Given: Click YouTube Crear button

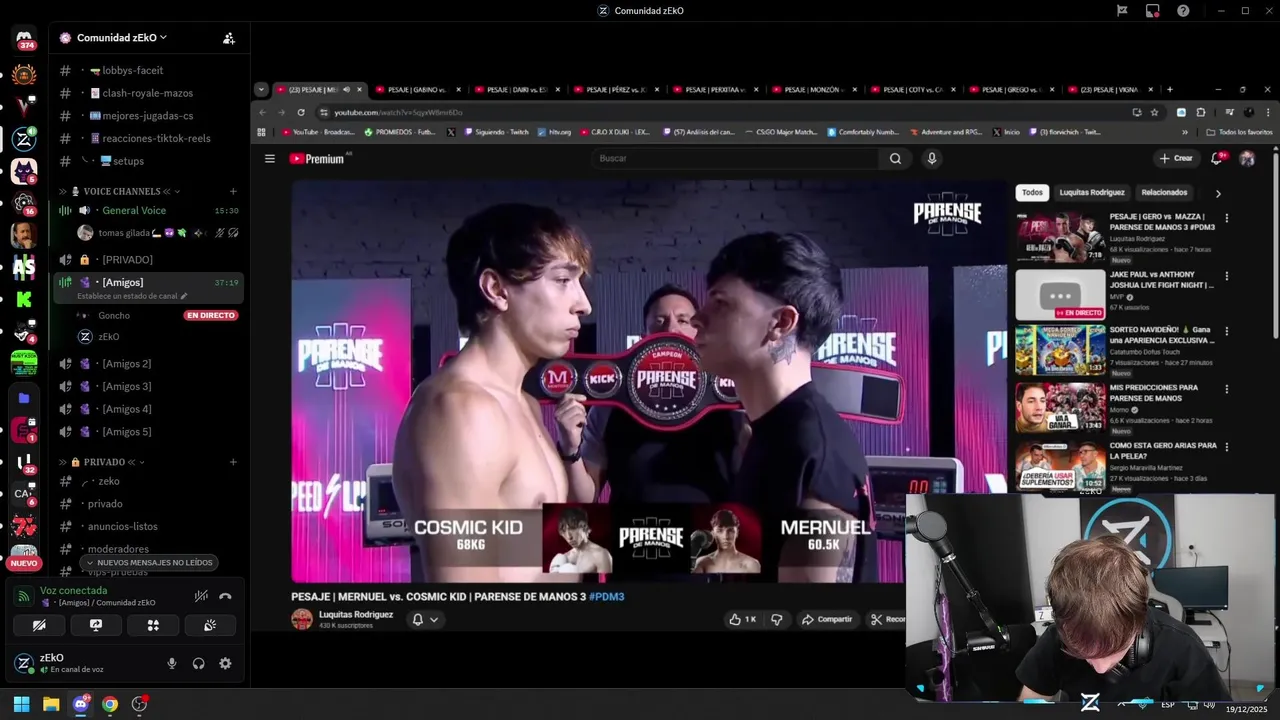Looking at the screenshot, I should pos(1176,158).
